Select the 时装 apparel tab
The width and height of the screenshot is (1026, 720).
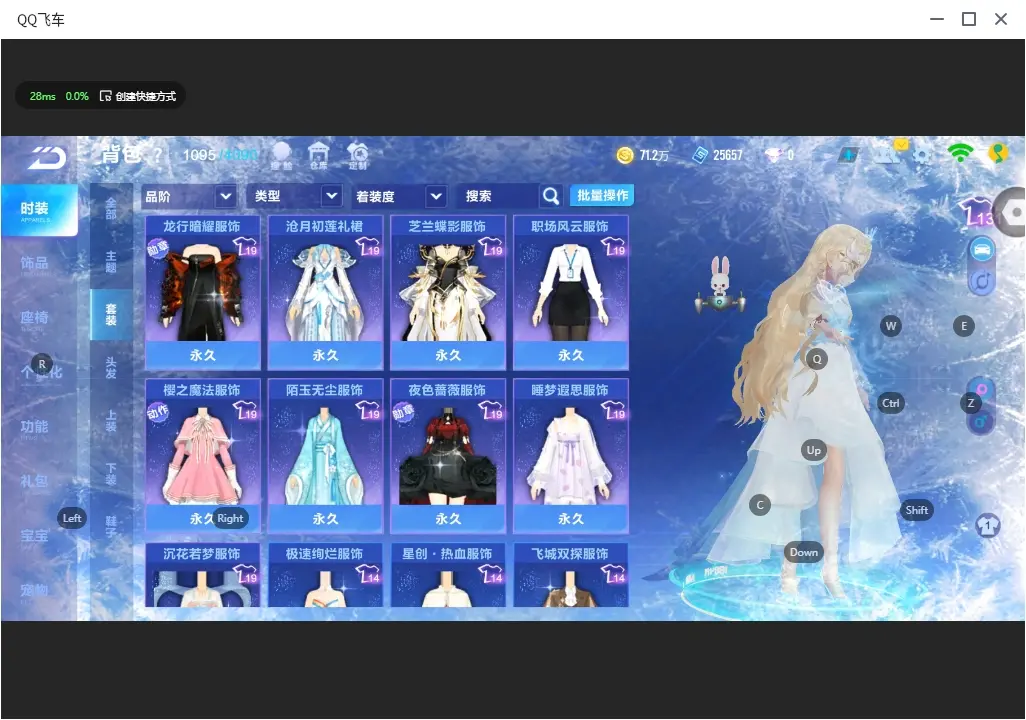tap(39, 209)
